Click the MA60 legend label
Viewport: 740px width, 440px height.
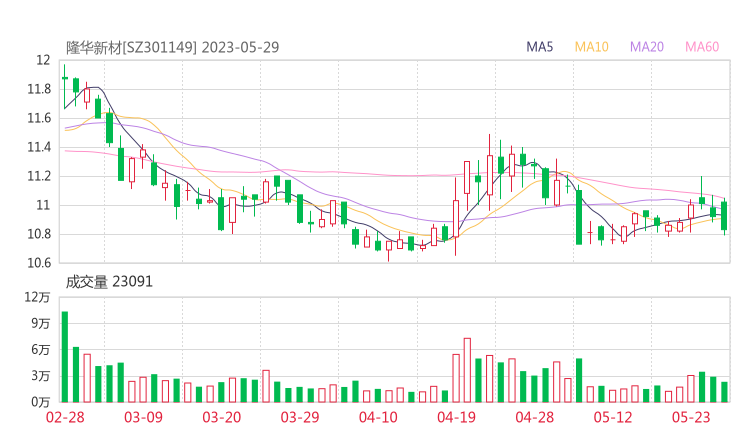[x=702, y=47]
